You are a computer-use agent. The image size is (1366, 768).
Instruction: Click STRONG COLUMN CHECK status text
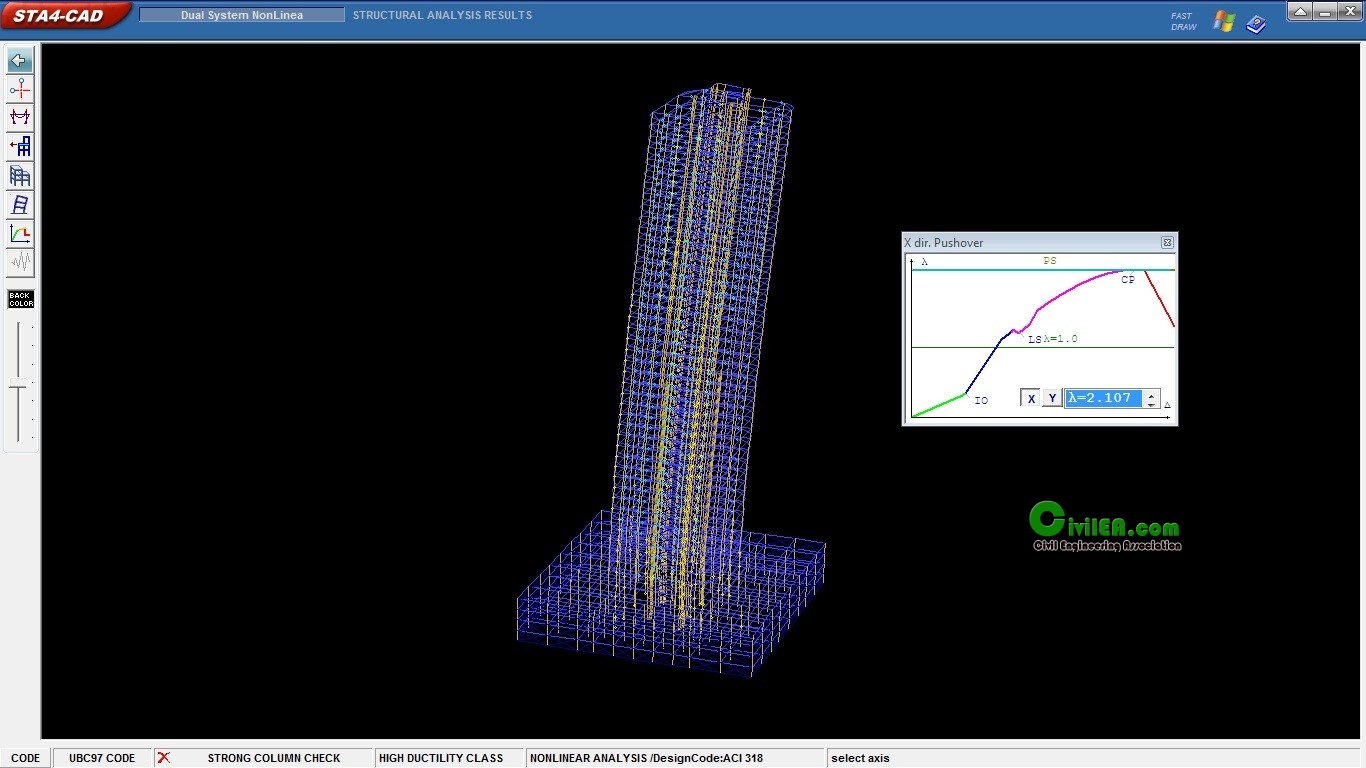274,758
